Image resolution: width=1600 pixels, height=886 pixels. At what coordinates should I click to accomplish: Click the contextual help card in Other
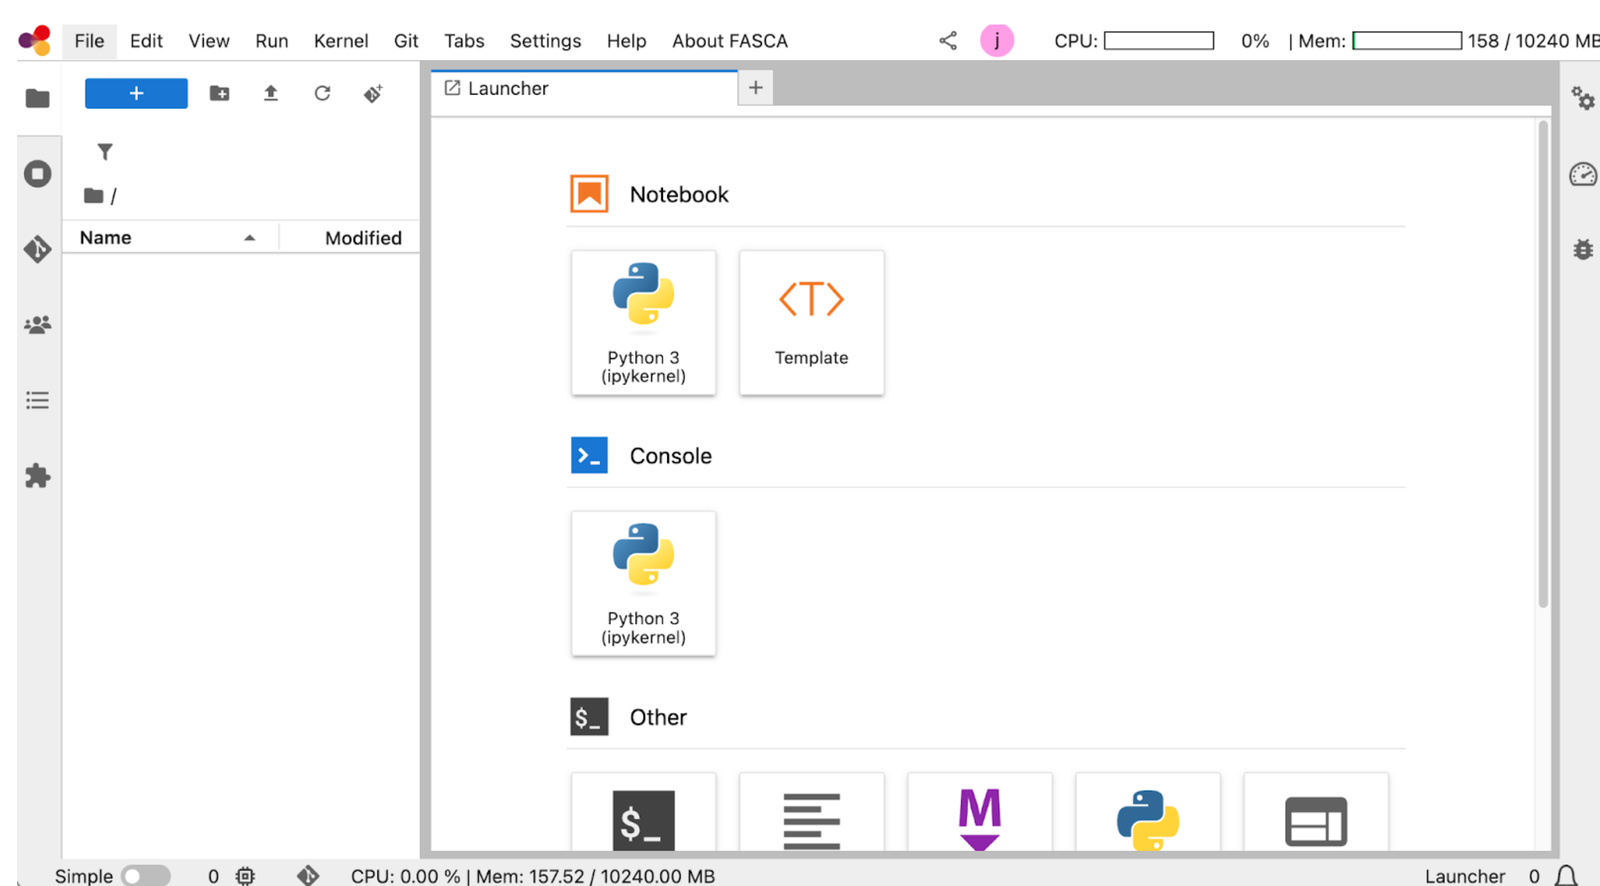(x=1316, y=812)
